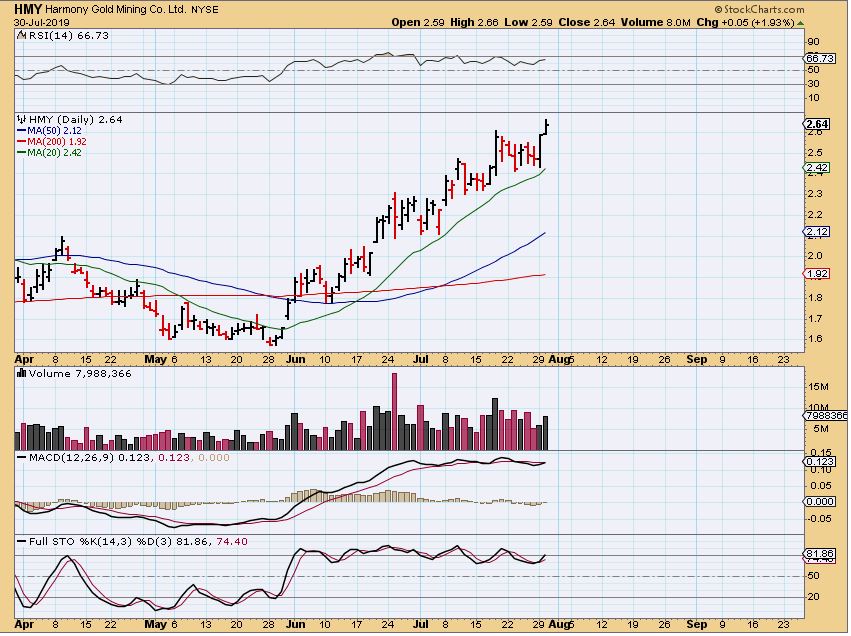Click the RSI(14) 66.73 panel label
The height and width of the screenshot is (636, 851).
68,35
